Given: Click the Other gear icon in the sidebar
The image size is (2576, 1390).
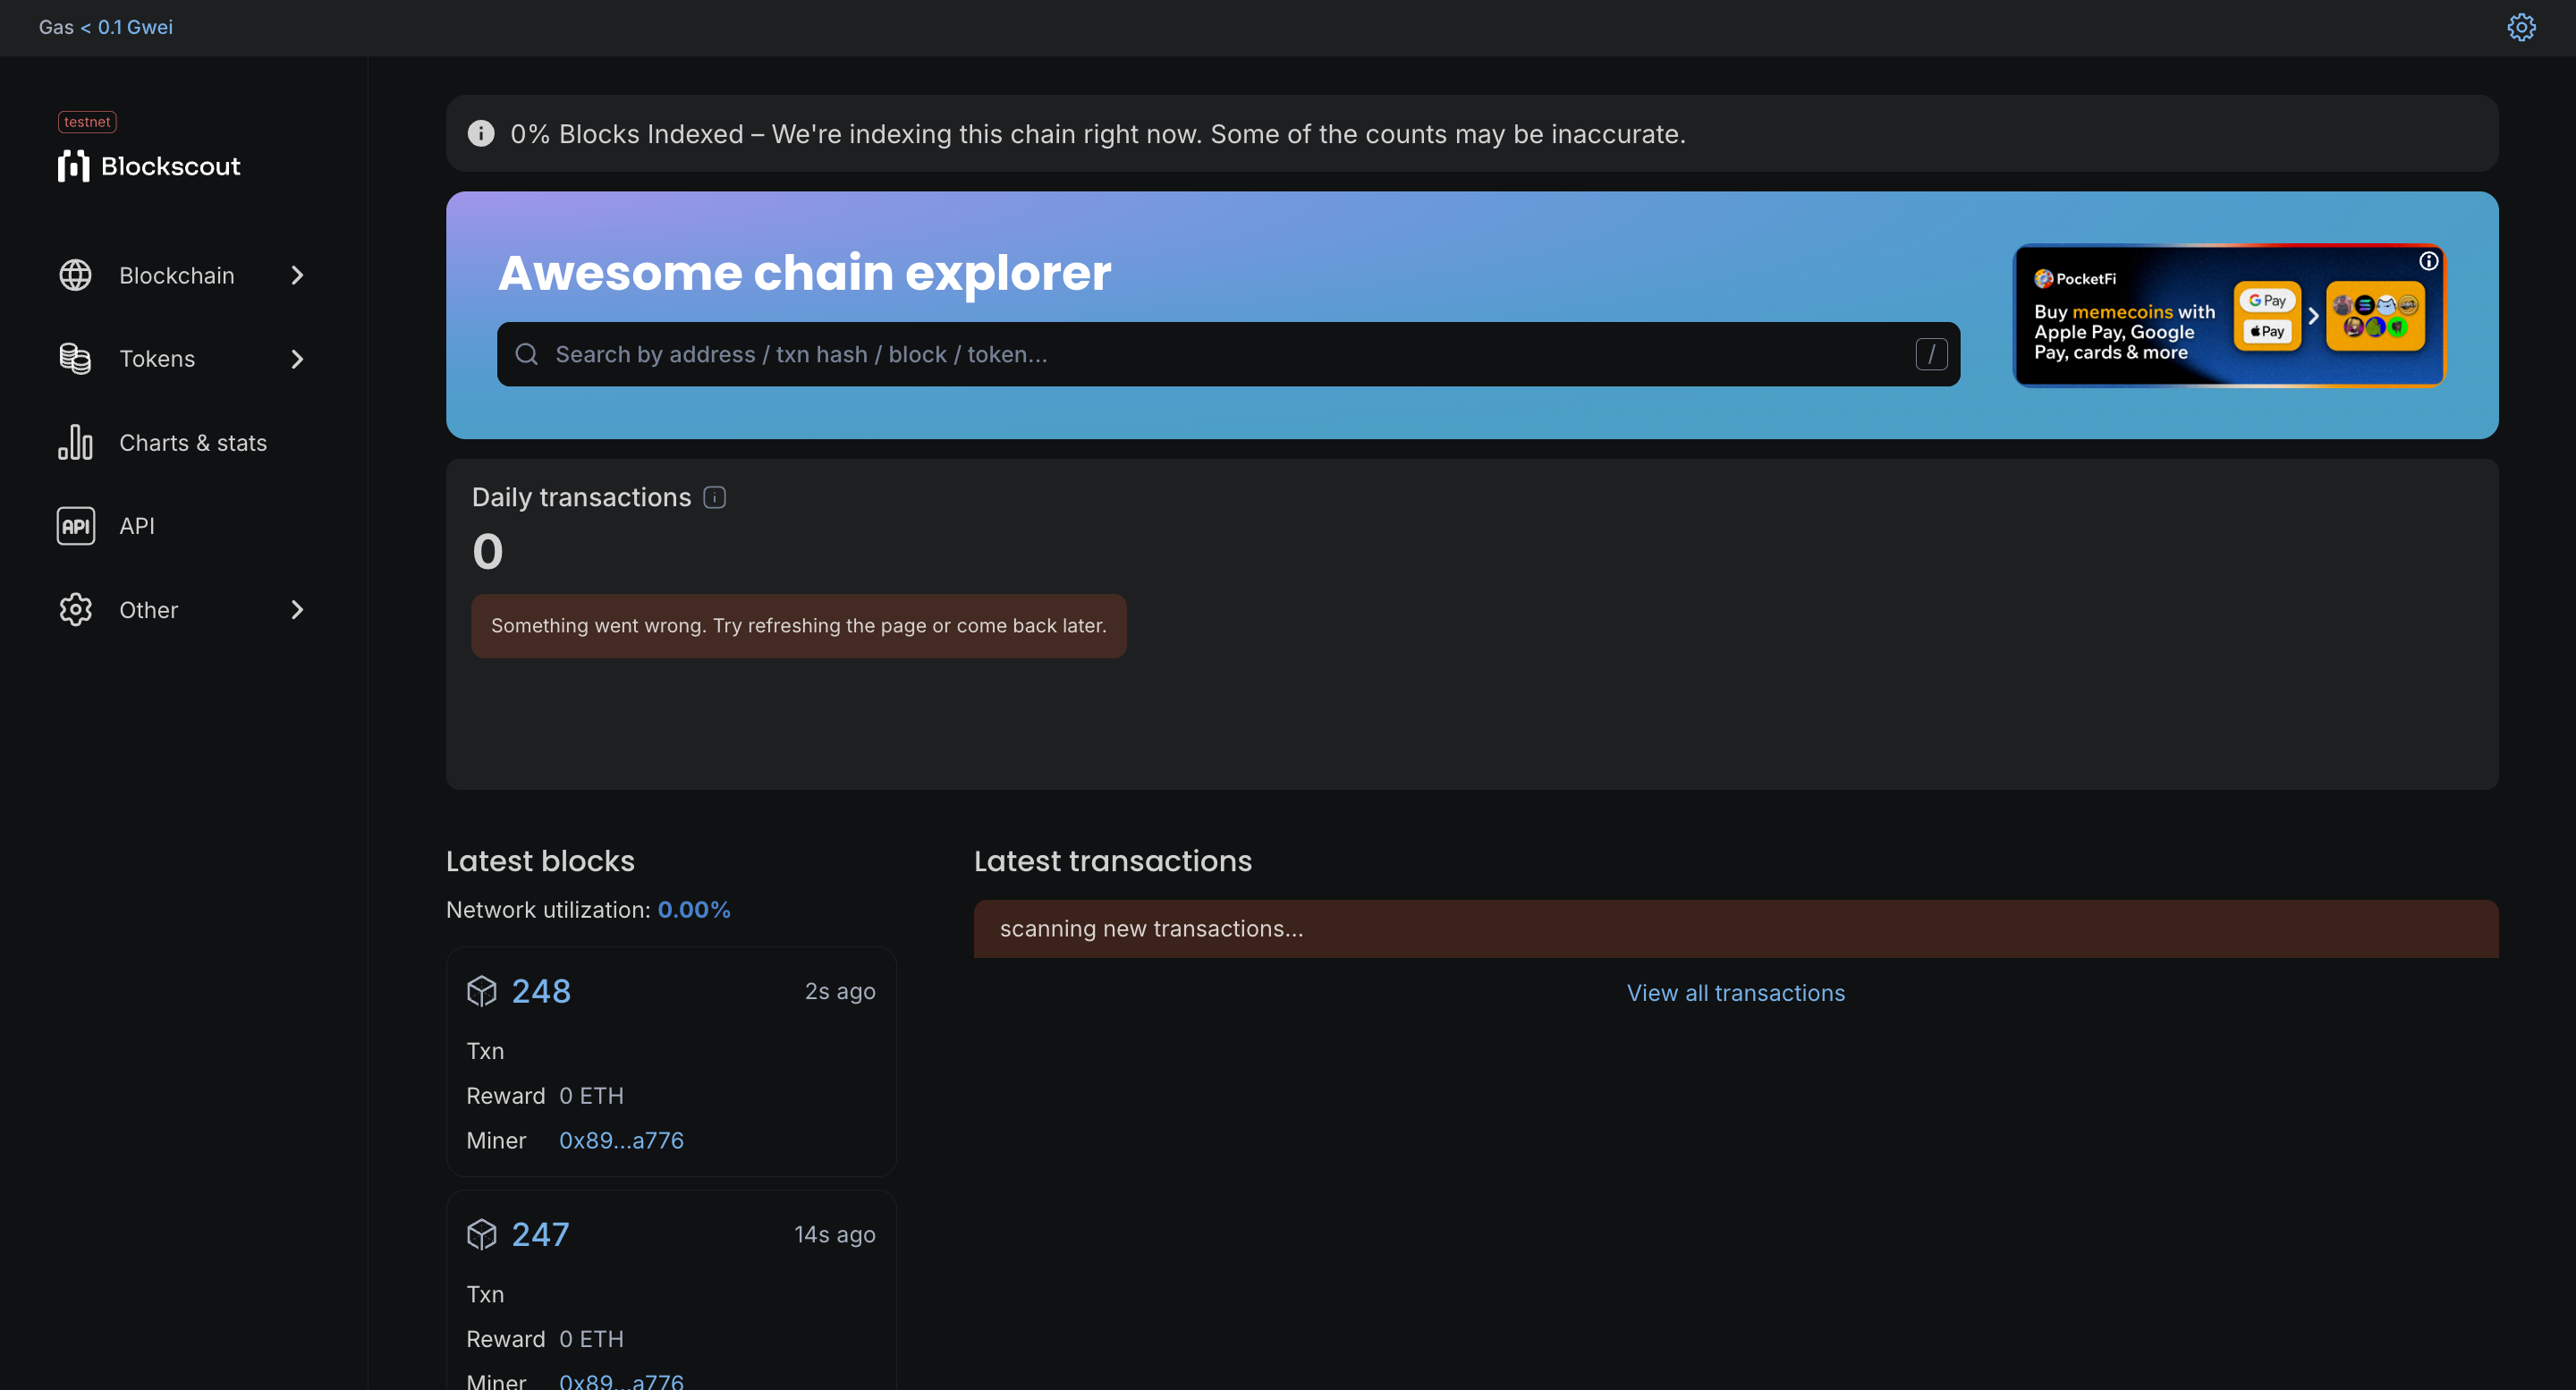Looking at the screenshot, I should click(x=75, y=610).
